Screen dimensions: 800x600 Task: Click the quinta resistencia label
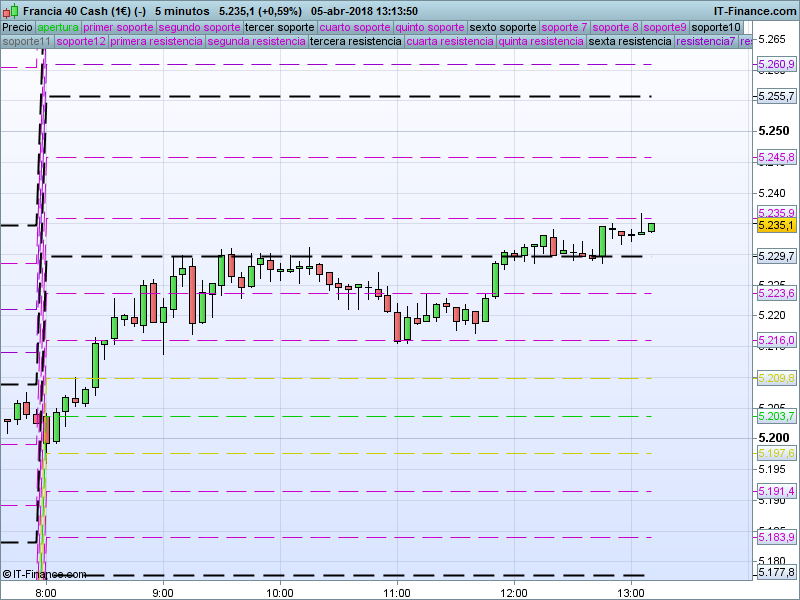(x=541, y=41)
